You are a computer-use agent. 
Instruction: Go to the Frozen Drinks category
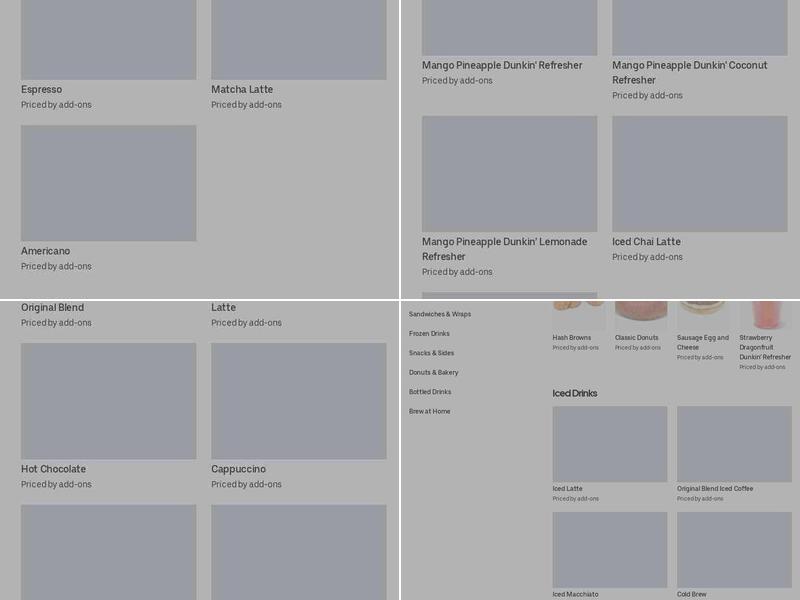click(429, 334)
